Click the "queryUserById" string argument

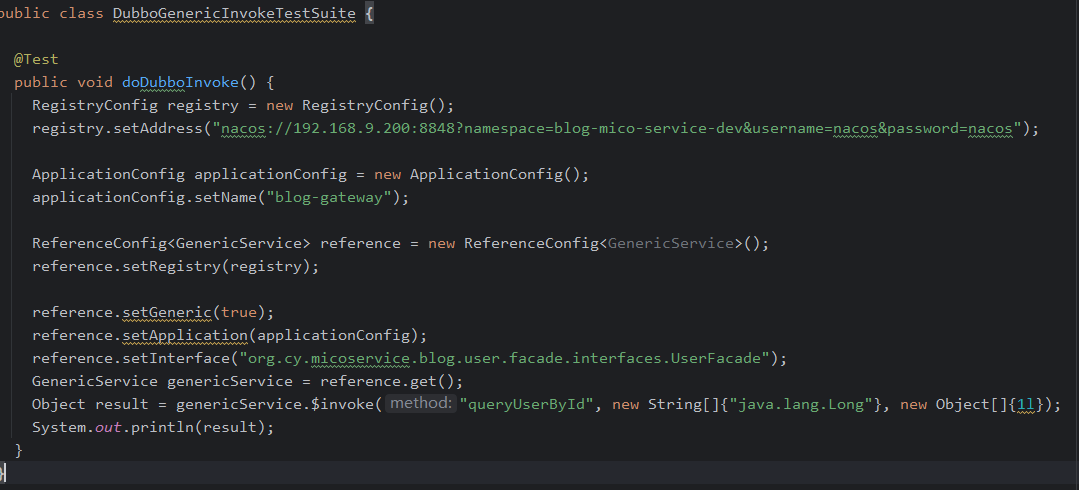point(526,404)
